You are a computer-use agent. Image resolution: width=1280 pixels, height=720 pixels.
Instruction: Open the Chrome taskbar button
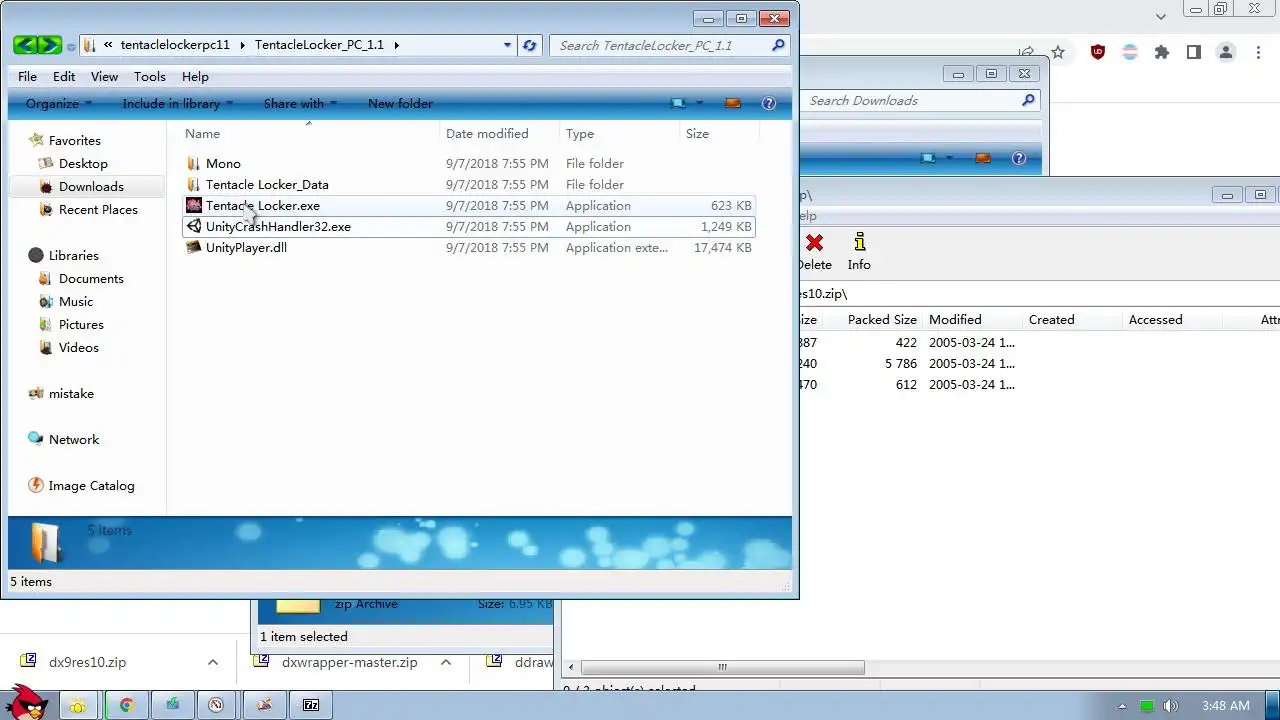127,705
